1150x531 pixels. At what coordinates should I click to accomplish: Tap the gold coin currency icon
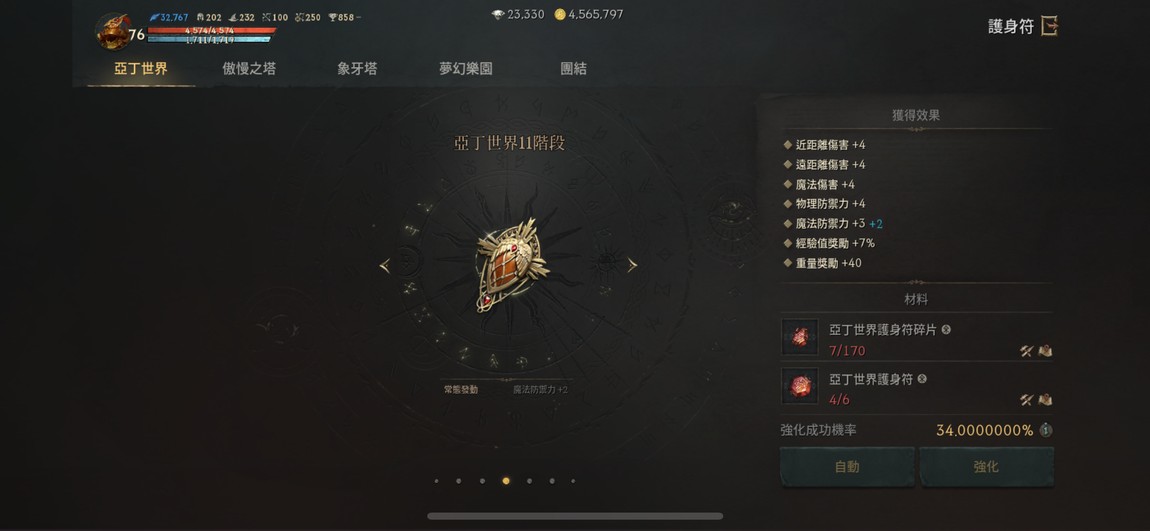pyautogui.click(x=560, y=15)
